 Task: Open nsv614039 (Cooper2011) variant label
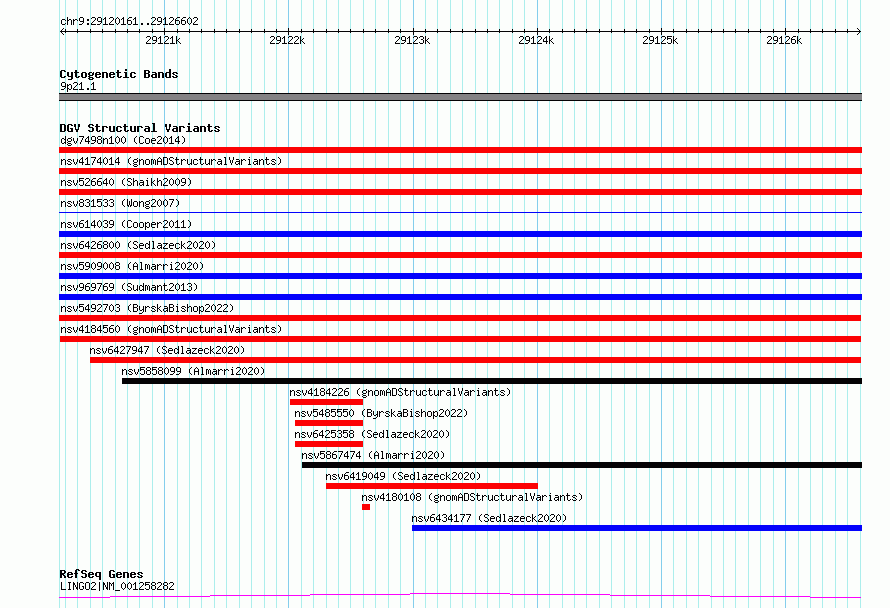pos(126,224)
